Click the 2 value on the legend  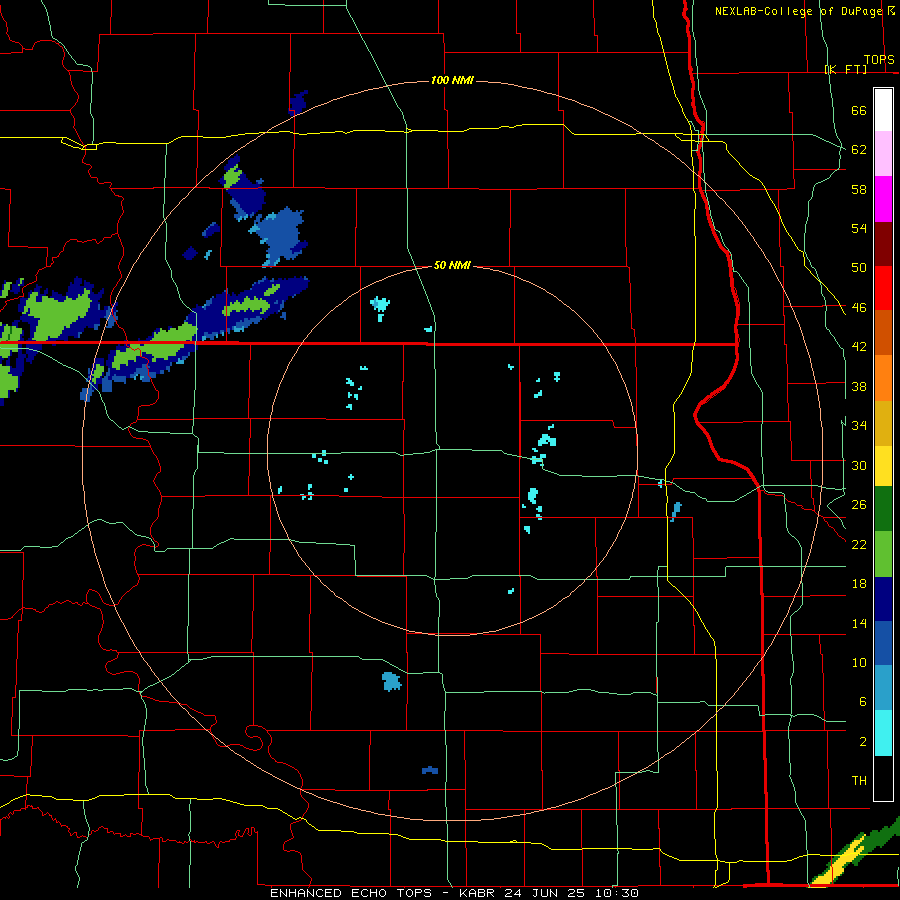pyautogui.click(x=862, y=742)
